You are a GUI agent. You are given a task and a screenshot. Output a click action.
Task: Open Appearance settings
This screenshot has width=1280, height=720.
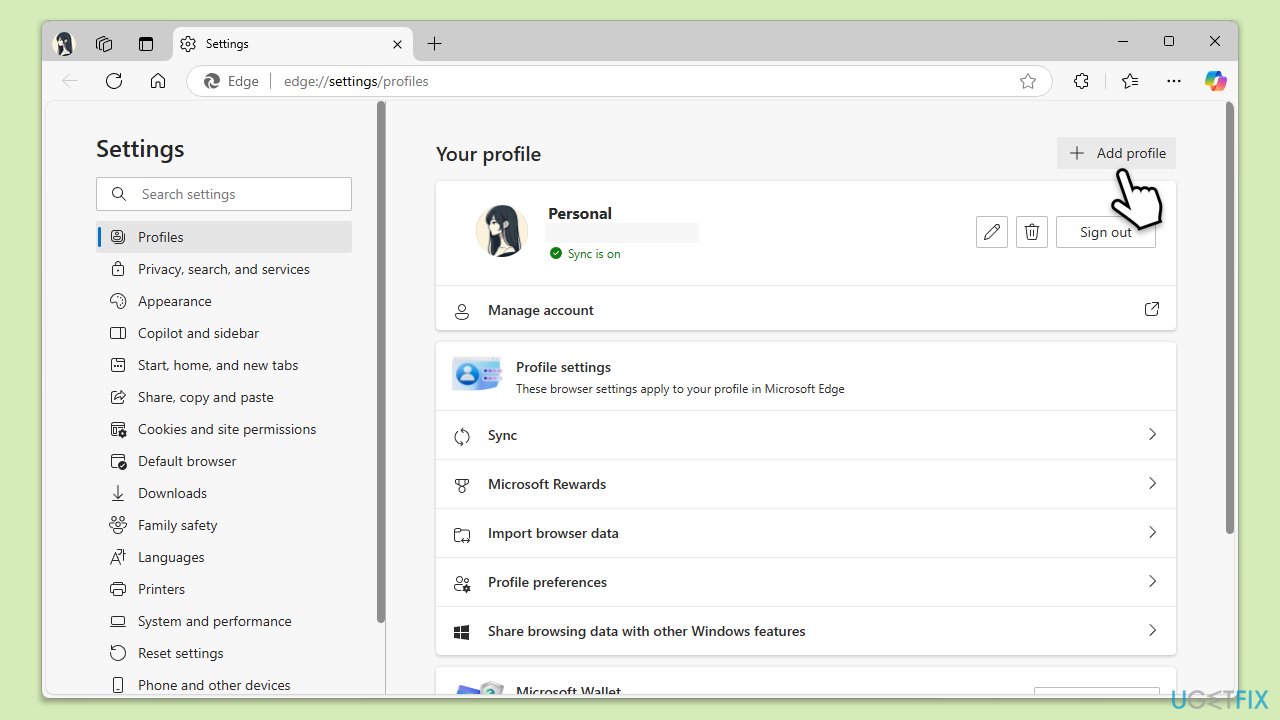pyautogui.click(x=224, y=301)
